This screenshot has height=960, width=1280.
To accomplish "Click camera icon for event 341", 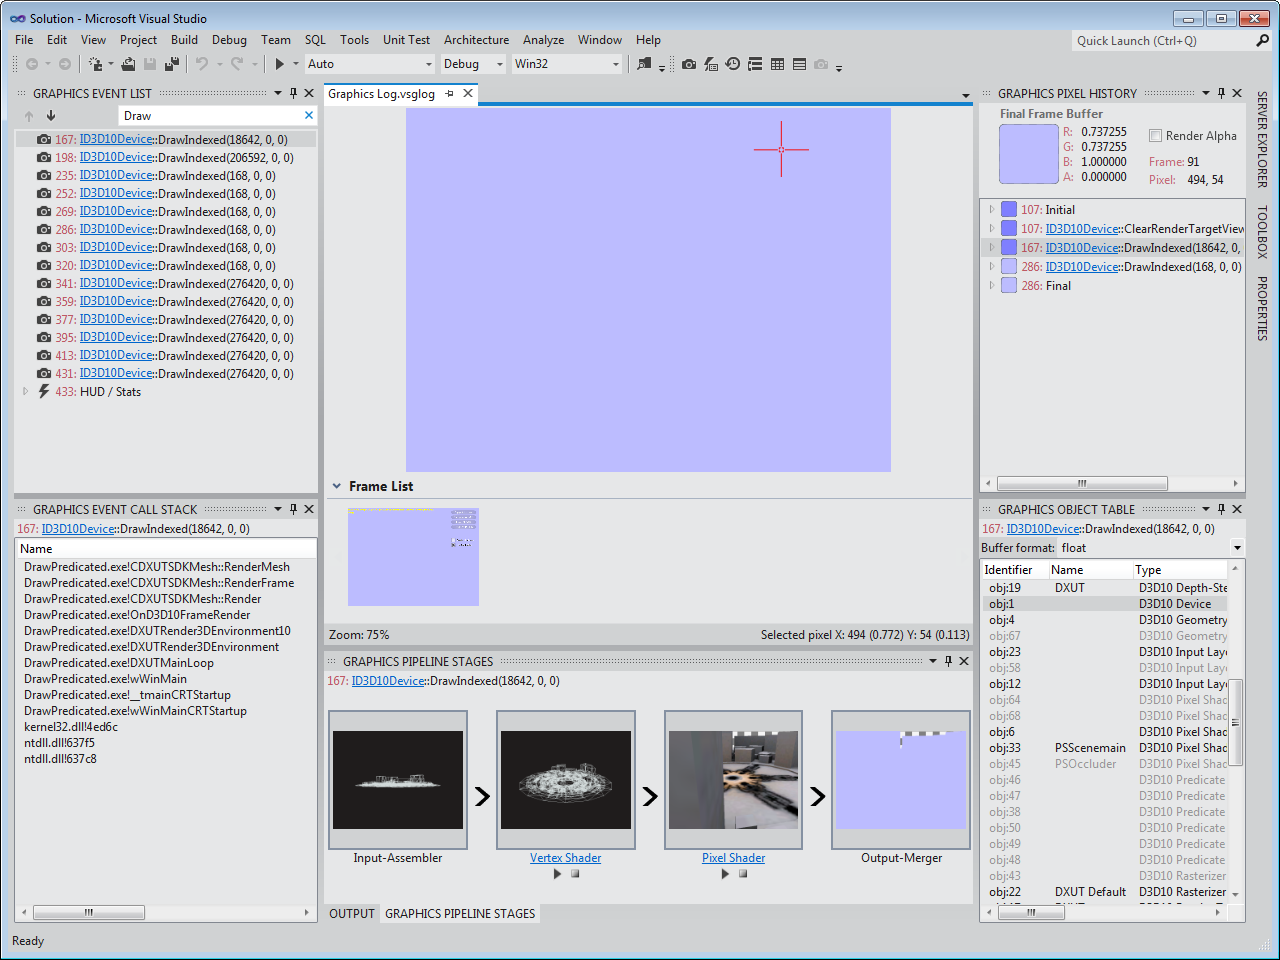I will coord(44,284).
